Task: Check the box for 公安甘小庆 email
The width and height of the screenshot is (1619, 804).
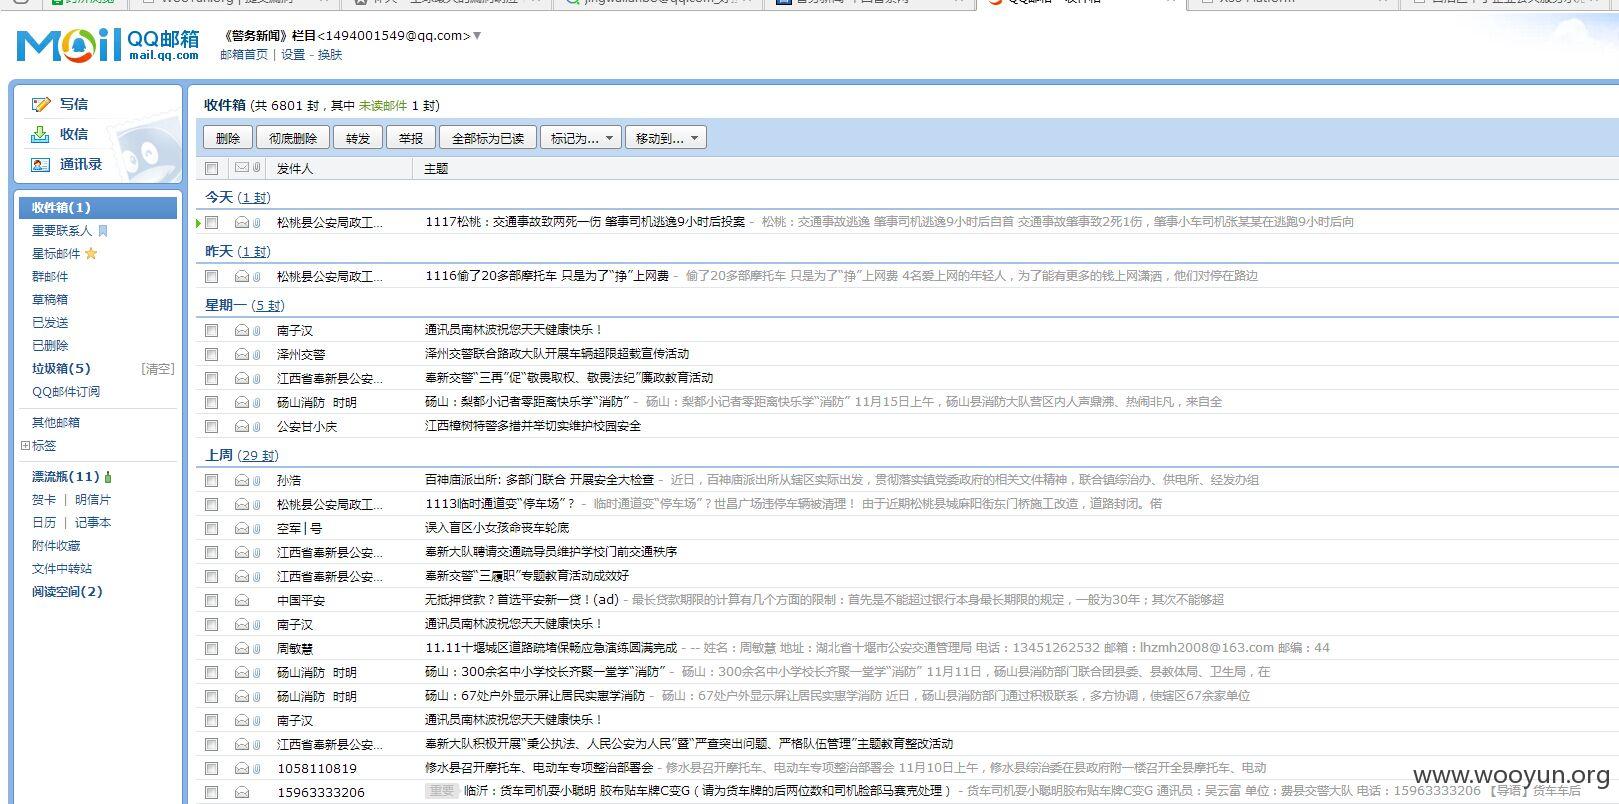Action: 211,426
